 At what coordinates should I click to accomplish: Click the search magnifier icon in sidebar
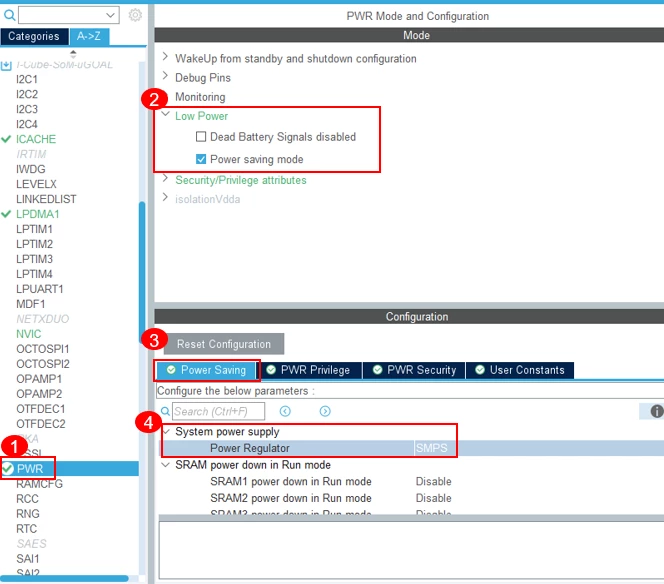pos(9,16)
